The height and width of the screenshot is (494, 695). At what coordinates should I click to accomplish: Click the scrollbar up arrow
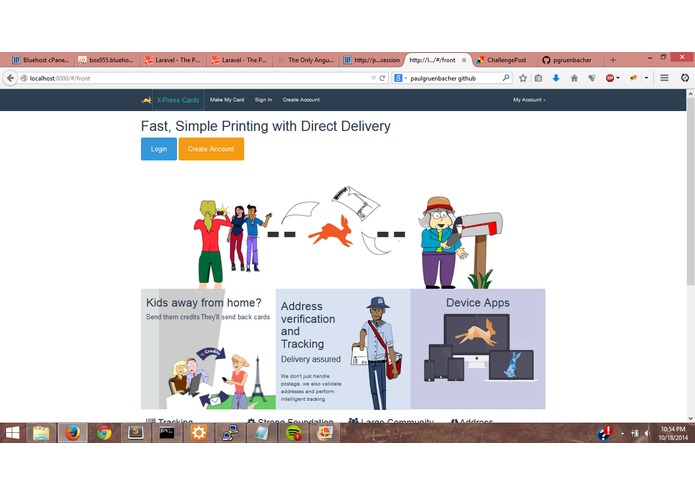[690, 93]
